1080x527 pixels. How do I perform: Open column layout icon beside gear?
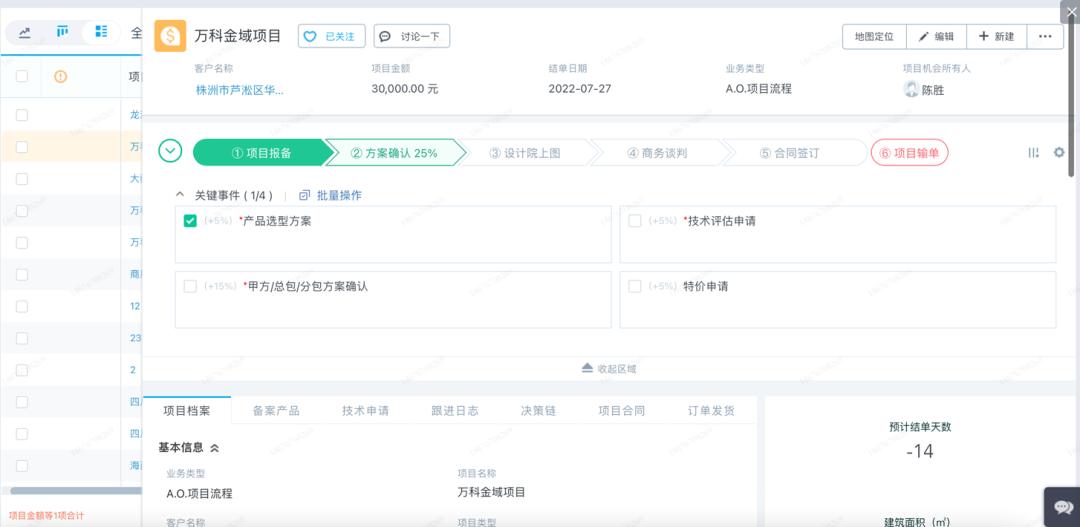(1033, 153)
